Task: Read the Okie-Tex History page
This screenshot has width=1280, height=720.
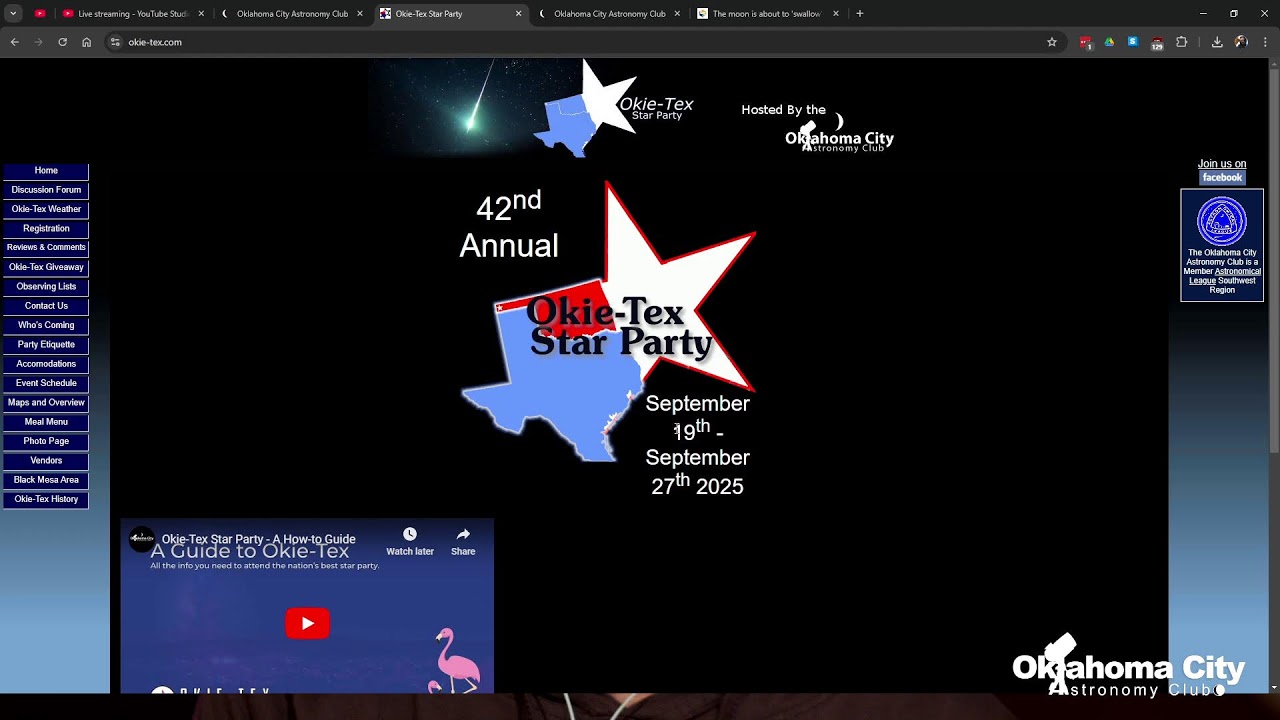Action: 46,499
